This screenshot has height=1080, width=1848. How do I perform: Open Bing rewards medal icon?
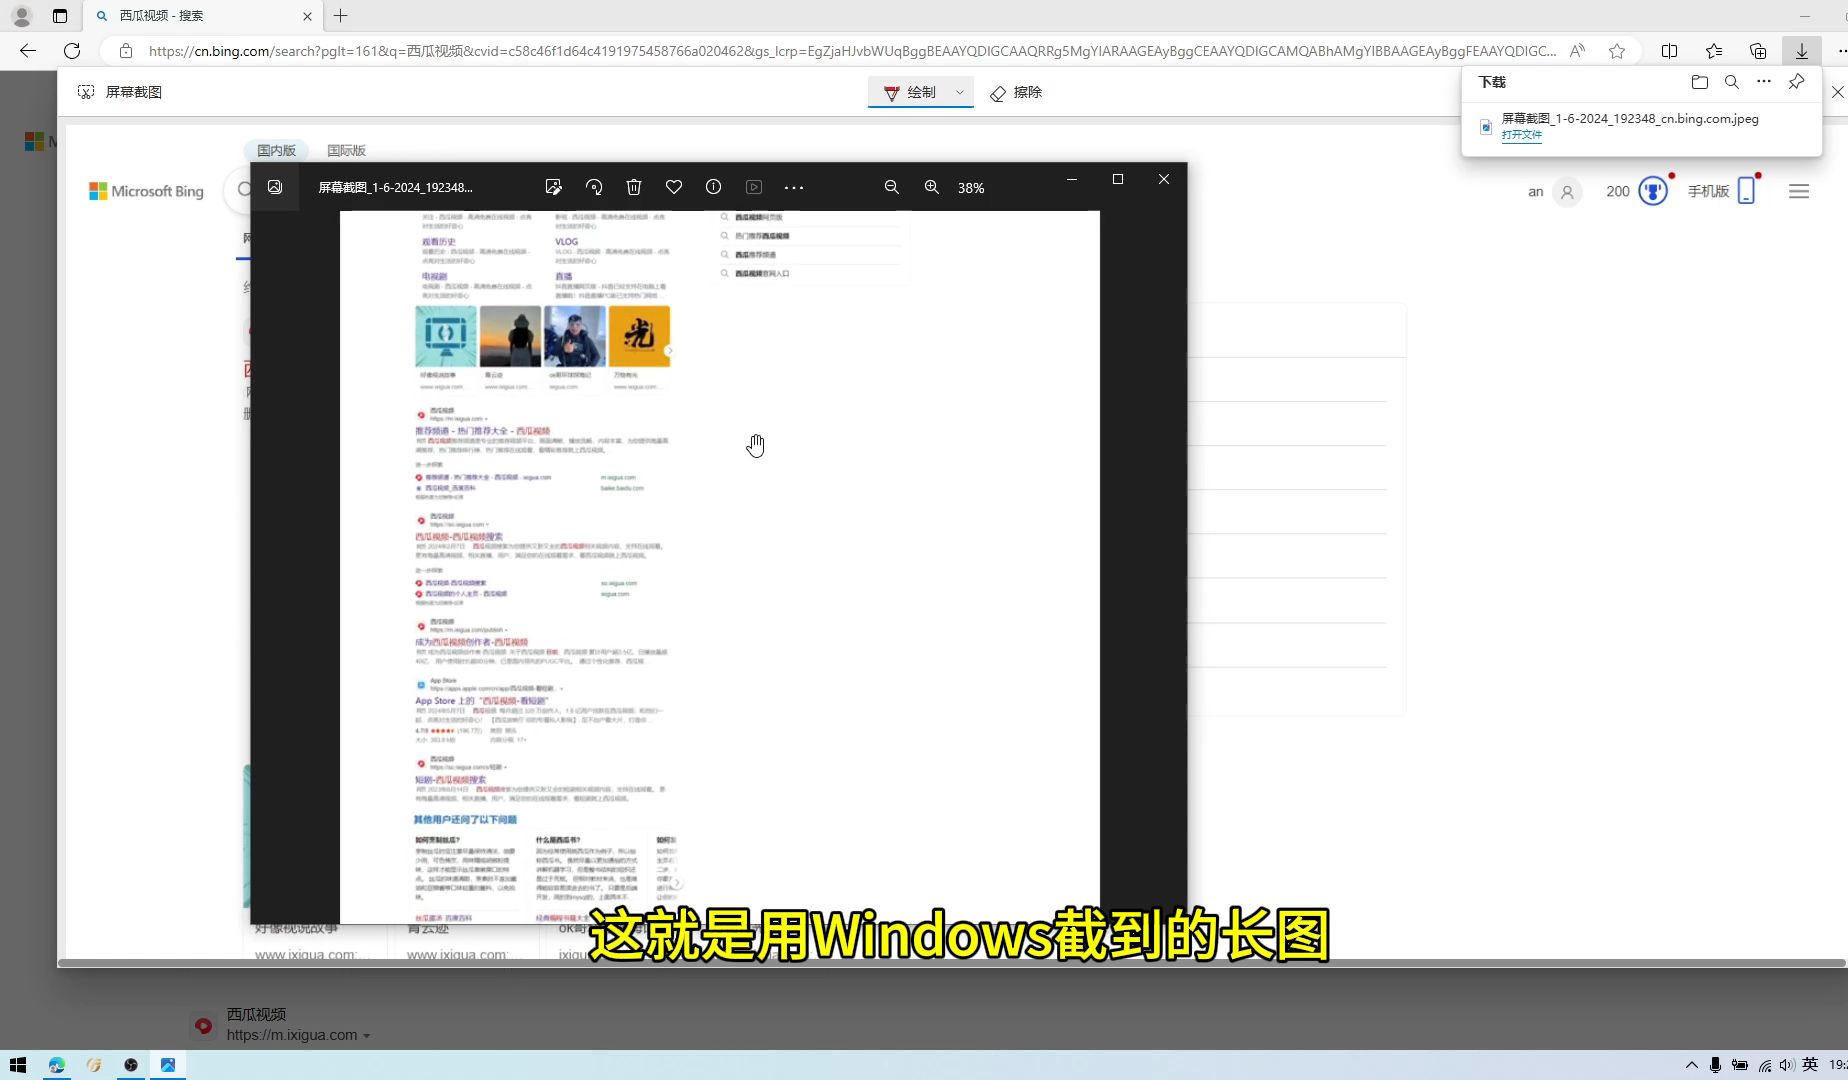coord(1653,191)
